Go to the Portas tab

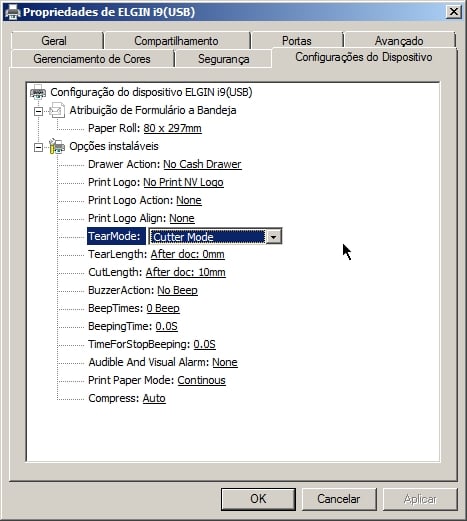297,41
